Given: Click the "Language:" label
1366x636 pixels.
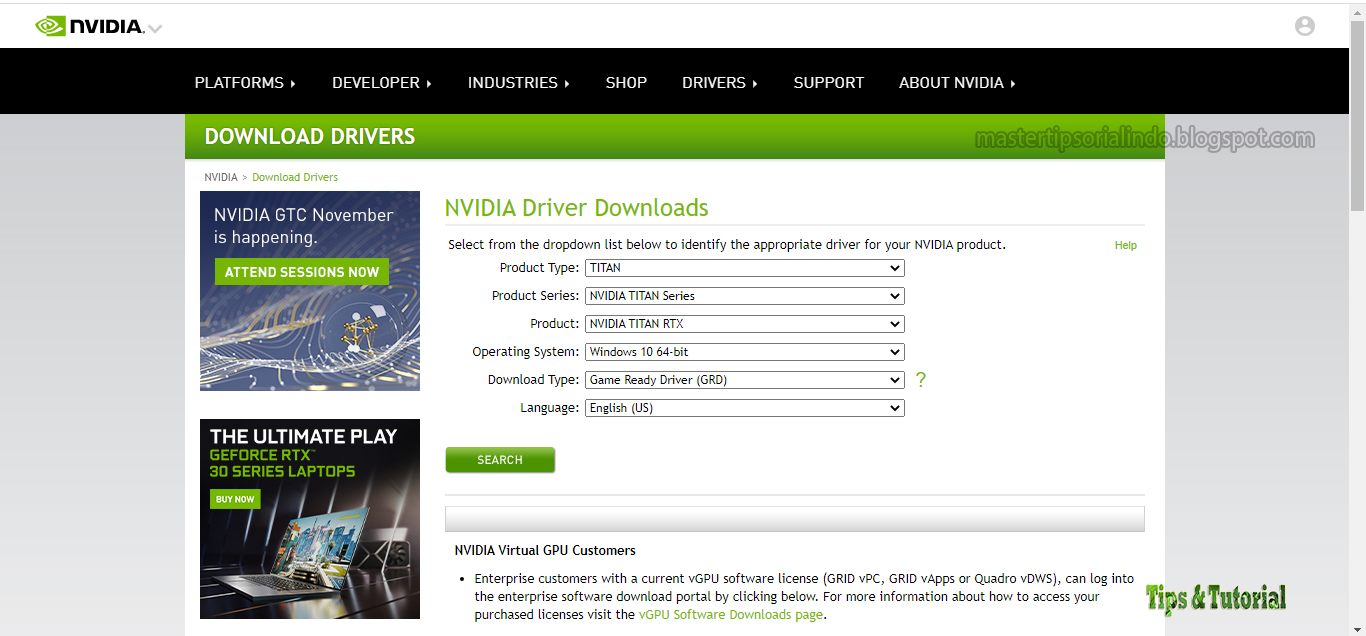Looking at the screenshot, I should (549, 408).
